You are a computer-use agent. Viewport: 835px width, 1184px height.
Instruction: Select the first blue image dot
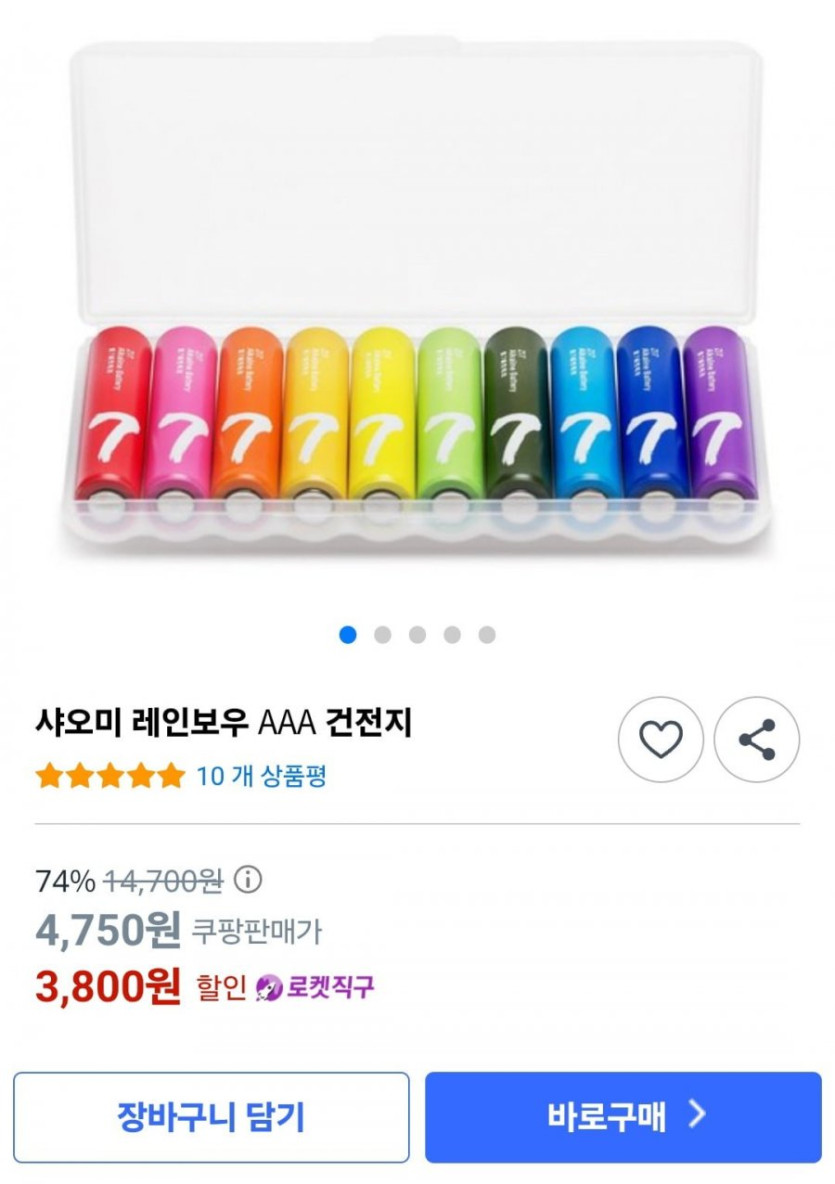click(x=348, y=635)
